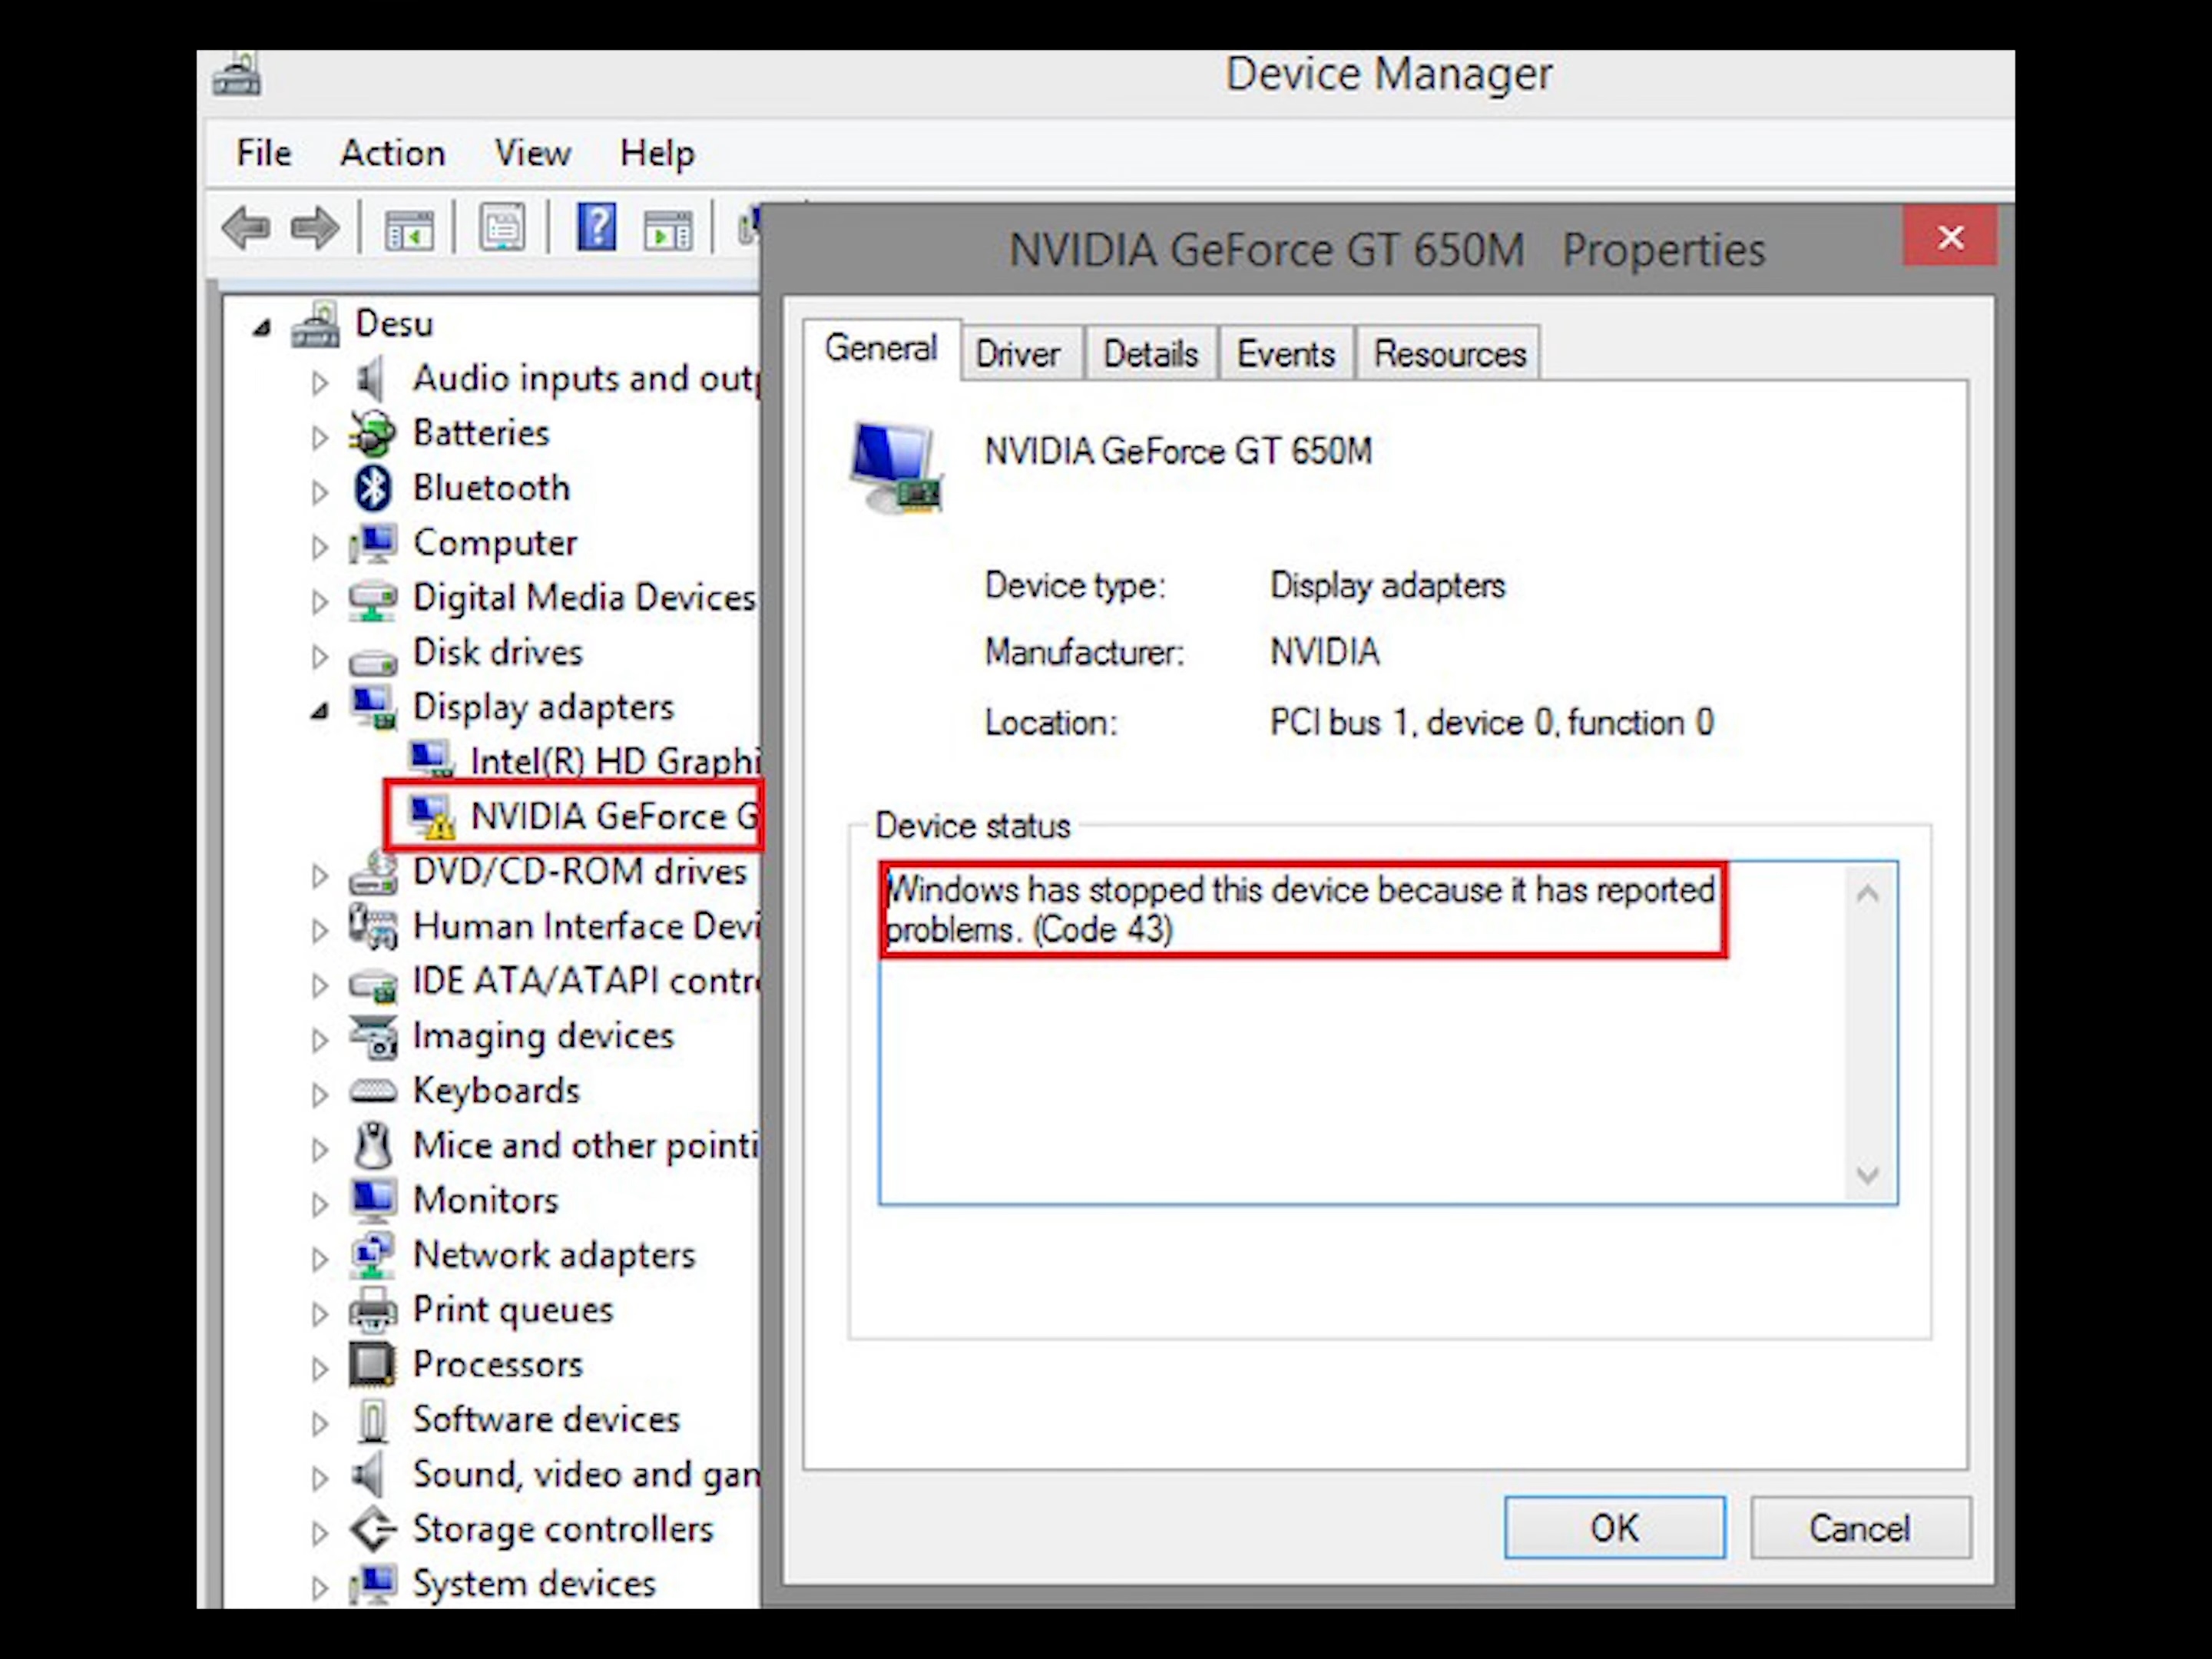This screenshot has width=2212, height=1659.
Task: Click the Bluetooth logo icon
Action: point(373,488)
